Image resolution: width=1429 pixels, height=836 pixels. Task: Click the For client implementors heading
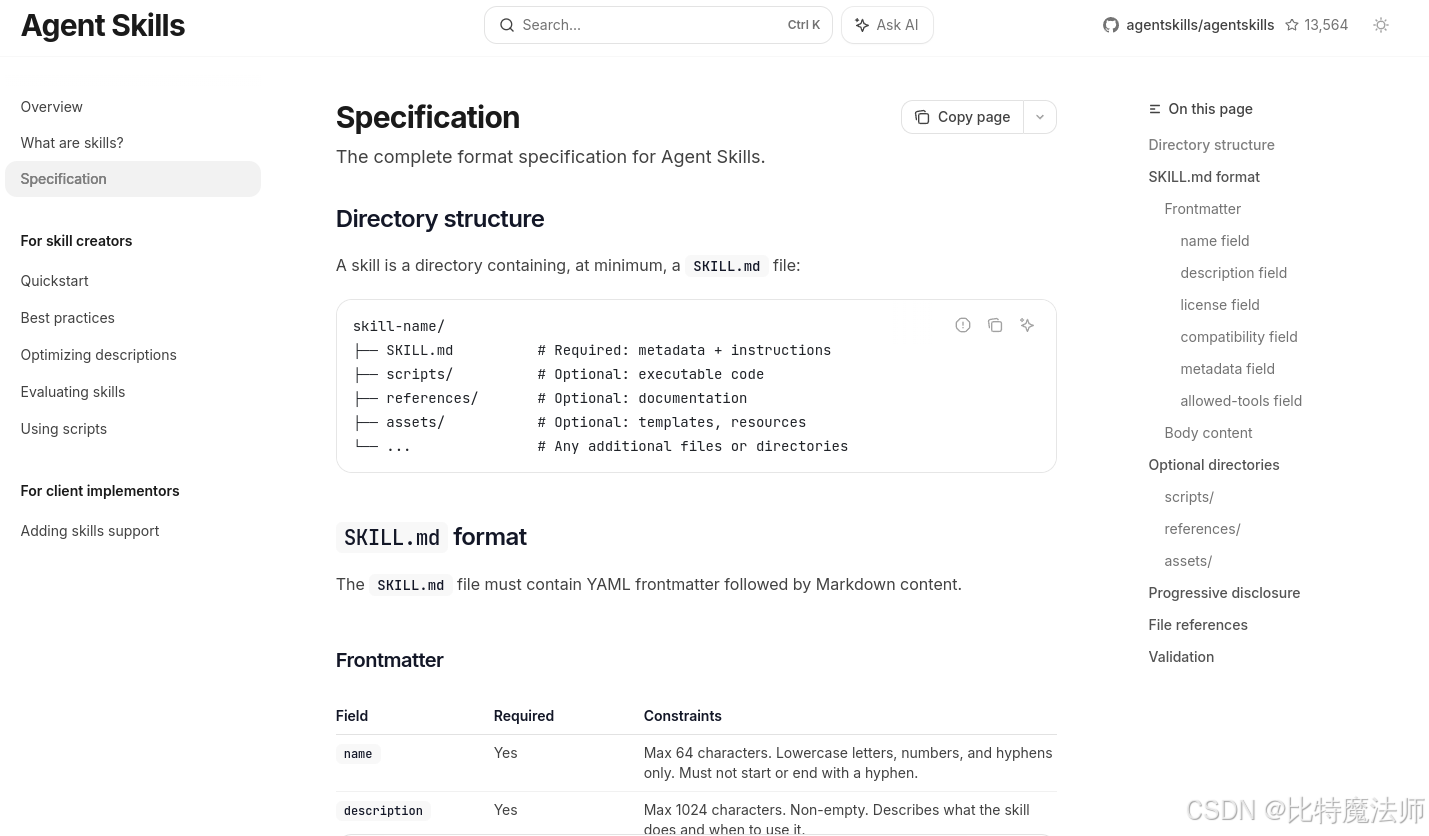click(100, 491)
